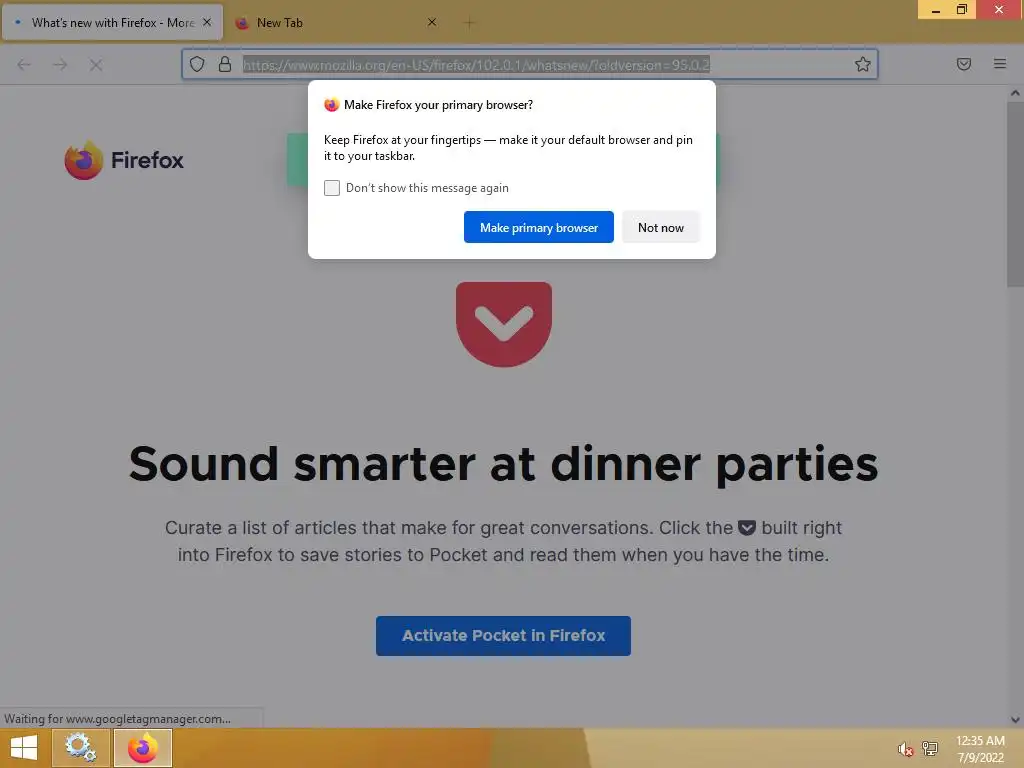Click the large Pocket logo image
Screen dimensions: 1024x768
[x=504, y=324]
